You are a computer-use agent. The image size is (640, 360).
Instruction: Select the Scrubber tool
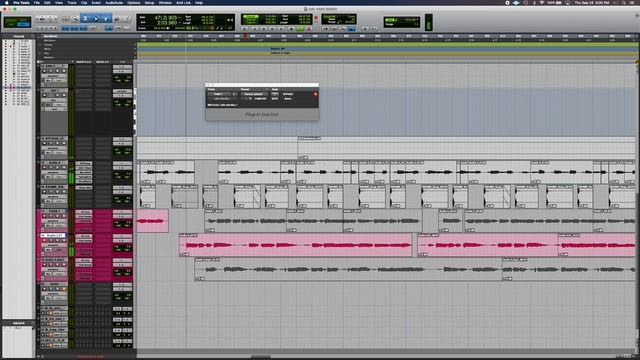click(x=117, y=19)
